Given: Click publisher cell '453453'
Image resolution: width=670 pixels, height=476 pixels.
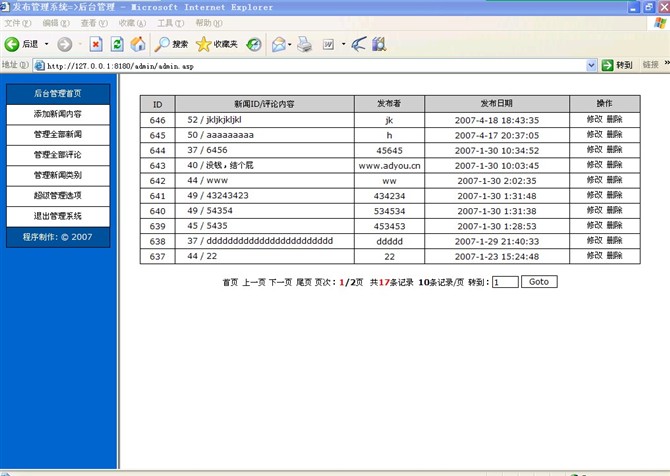Looking at the screenshot, I should tap(389, 226).
